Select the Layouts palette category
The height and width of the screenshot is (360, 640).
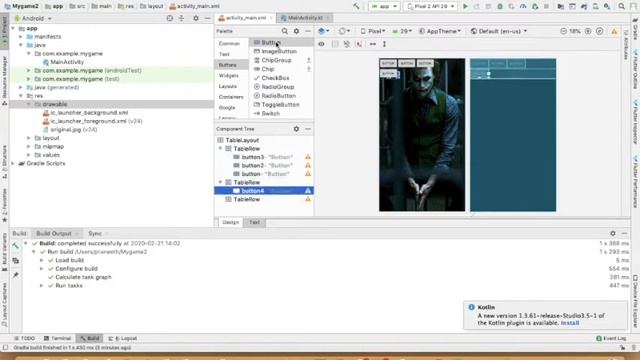(228, 86)
